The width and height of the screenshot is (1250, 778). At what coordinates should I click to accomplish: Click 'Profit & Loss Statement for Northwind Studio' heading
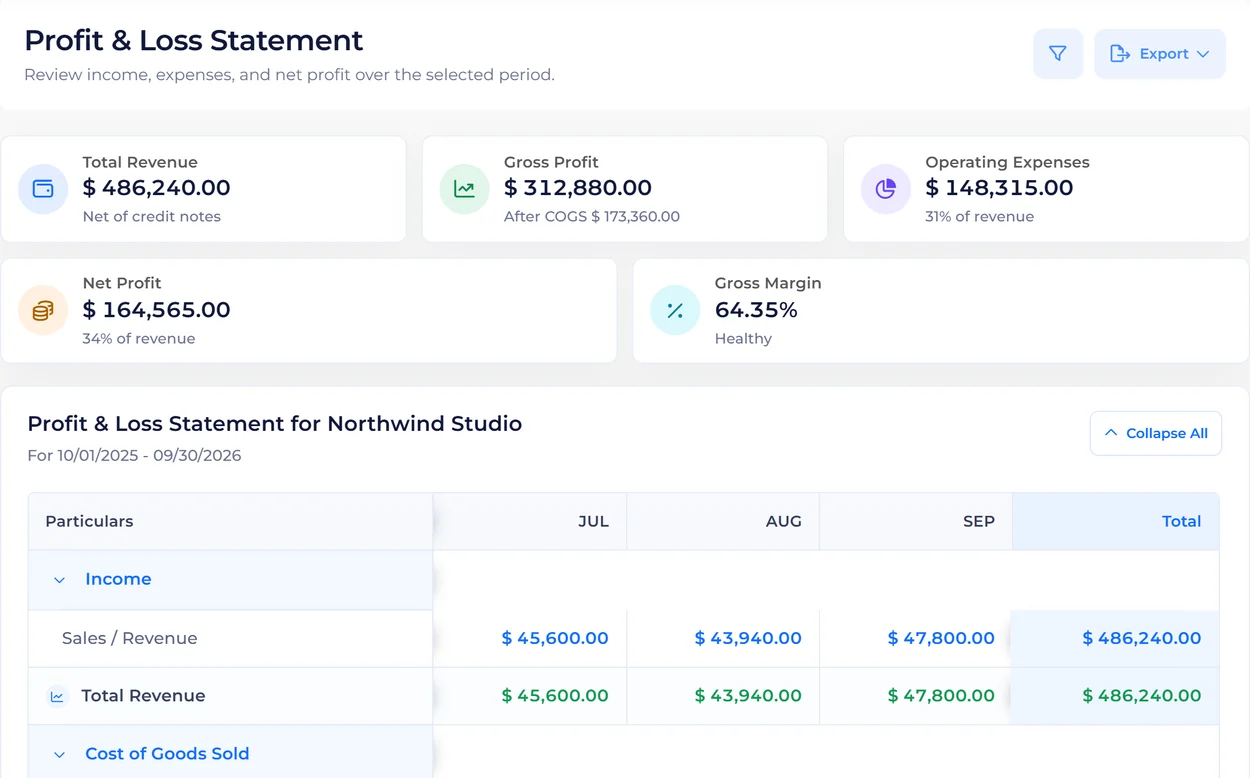(275, 424)
